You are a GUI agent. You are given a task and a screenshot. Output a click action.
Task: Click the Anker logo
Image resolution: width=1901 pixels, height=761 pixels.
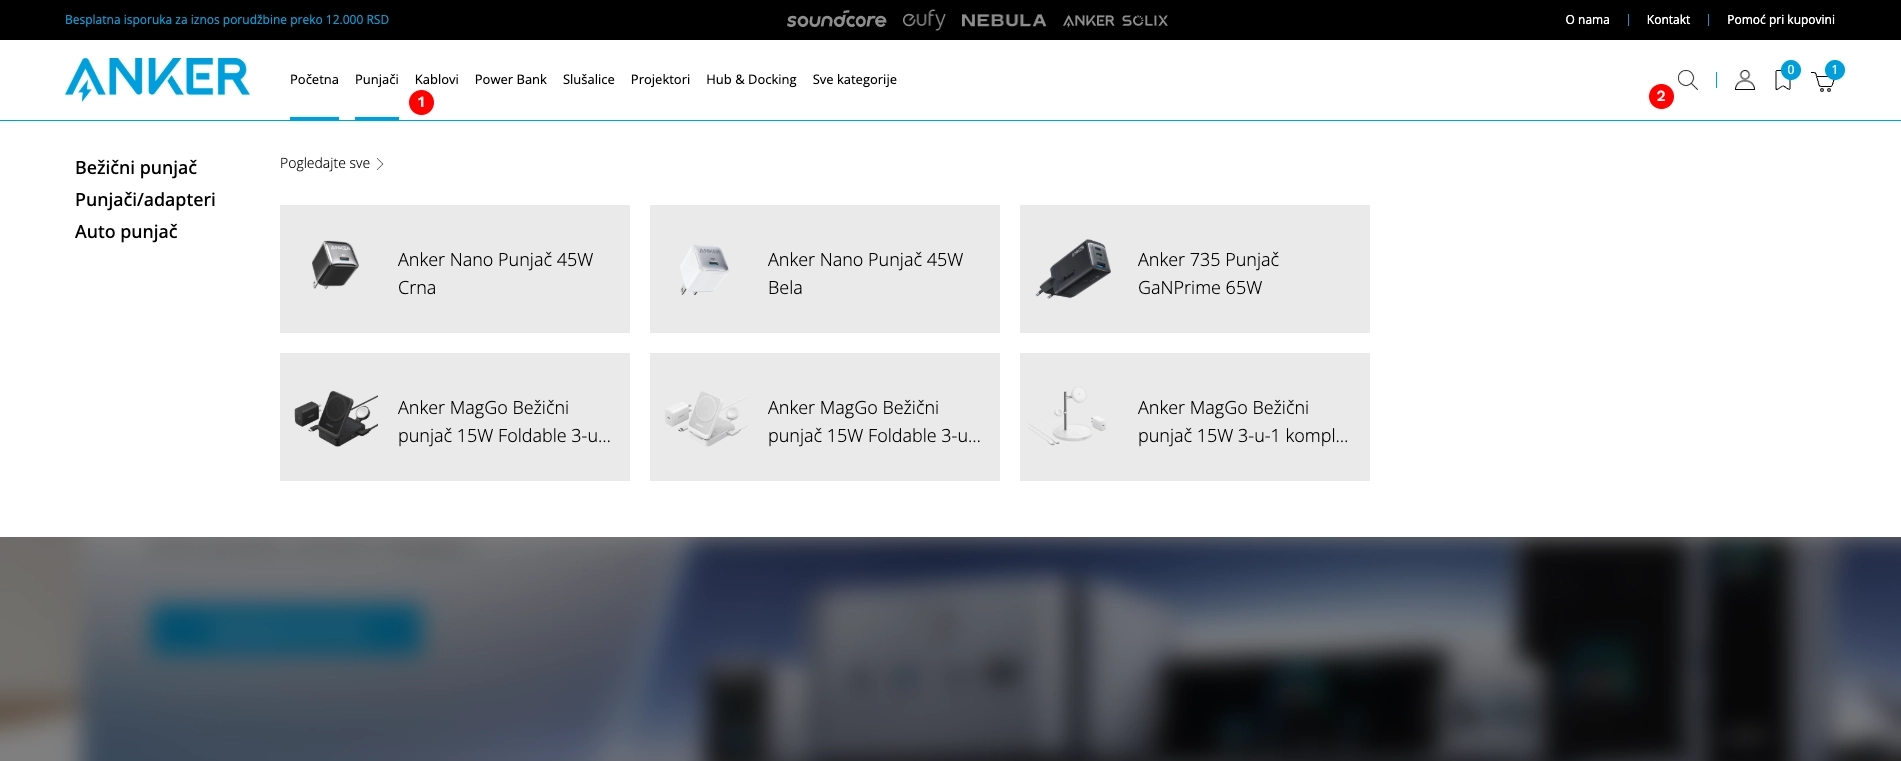pyautogui.click(x=157, y=79)
